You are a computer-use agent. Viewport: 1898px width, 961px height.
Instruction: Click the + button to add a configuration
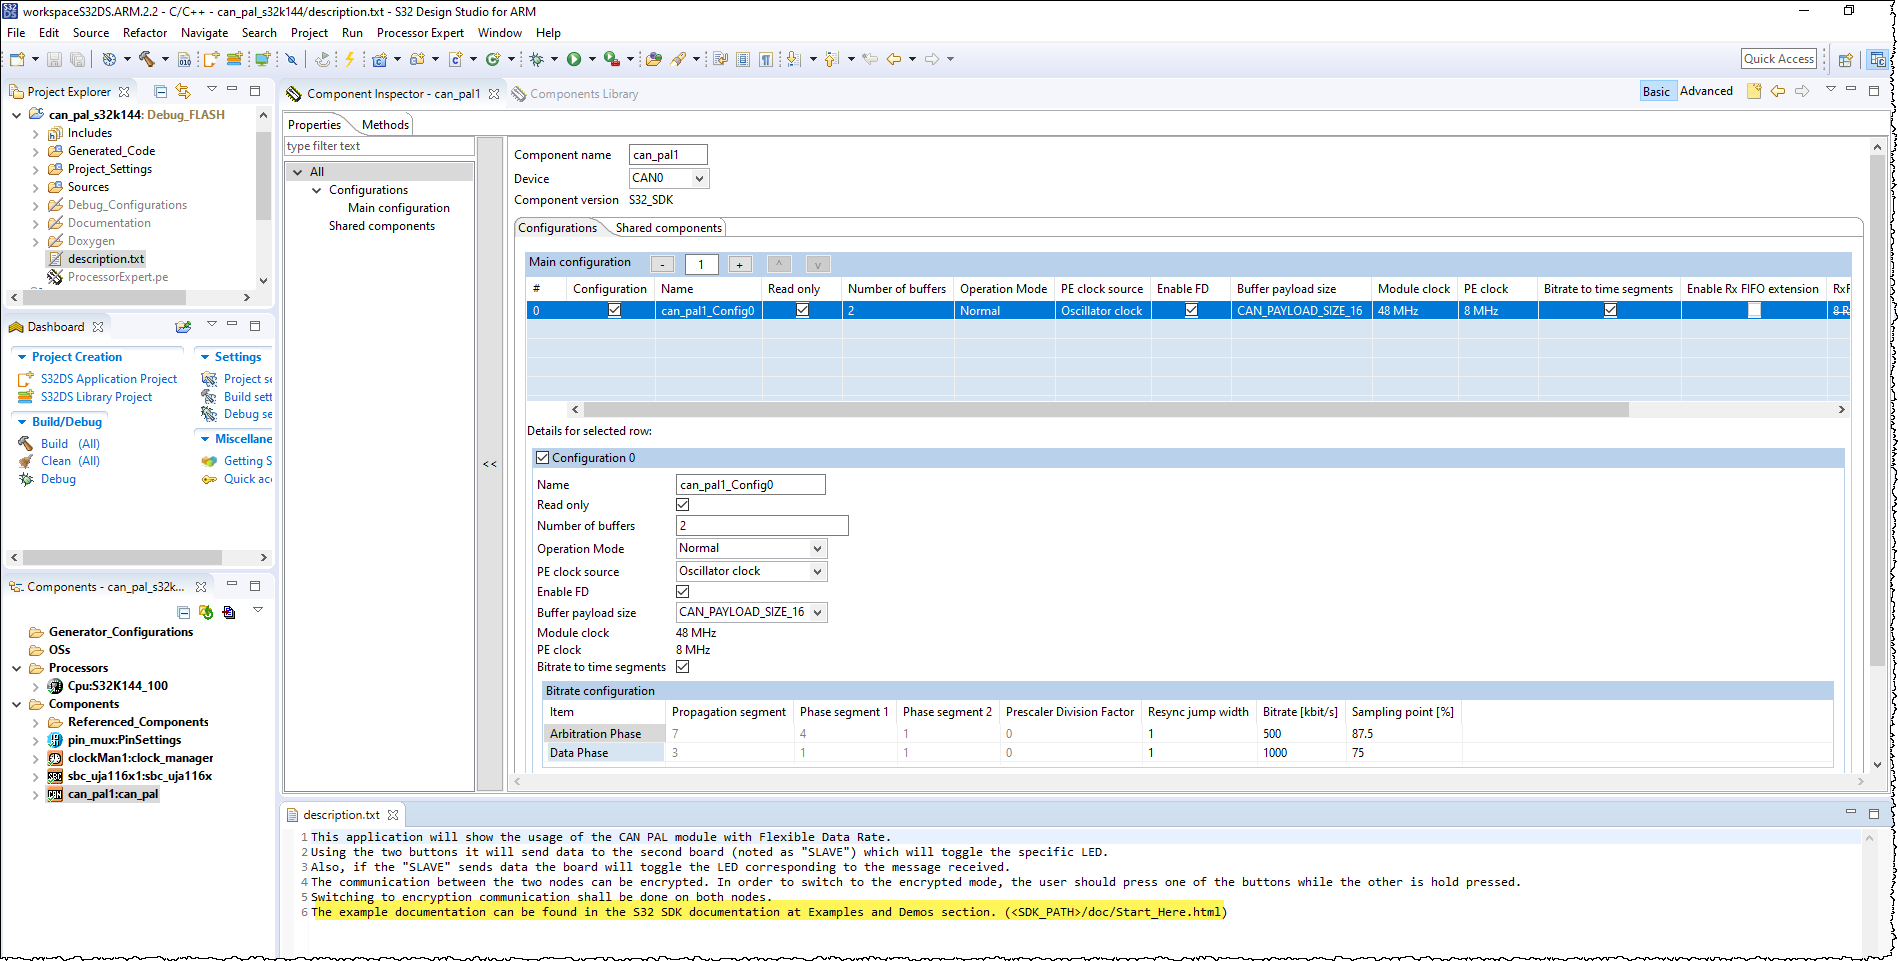pyautogui.click(x=739, y=264)
